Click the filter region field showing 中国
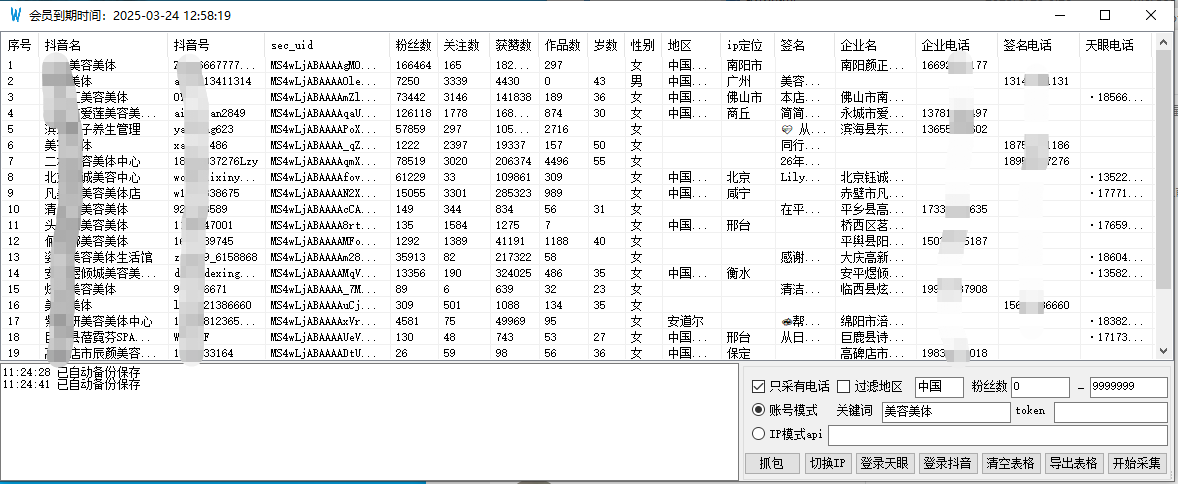The image size is (1178, 484). coord(939,387)
